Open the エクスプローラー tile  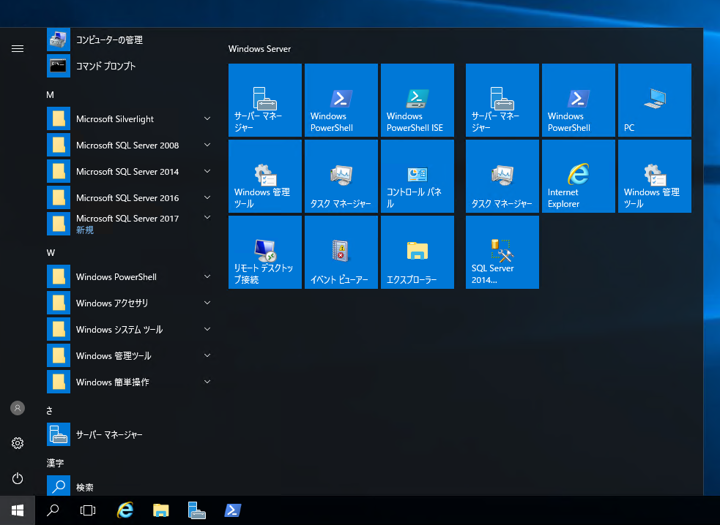coord(417,252)
